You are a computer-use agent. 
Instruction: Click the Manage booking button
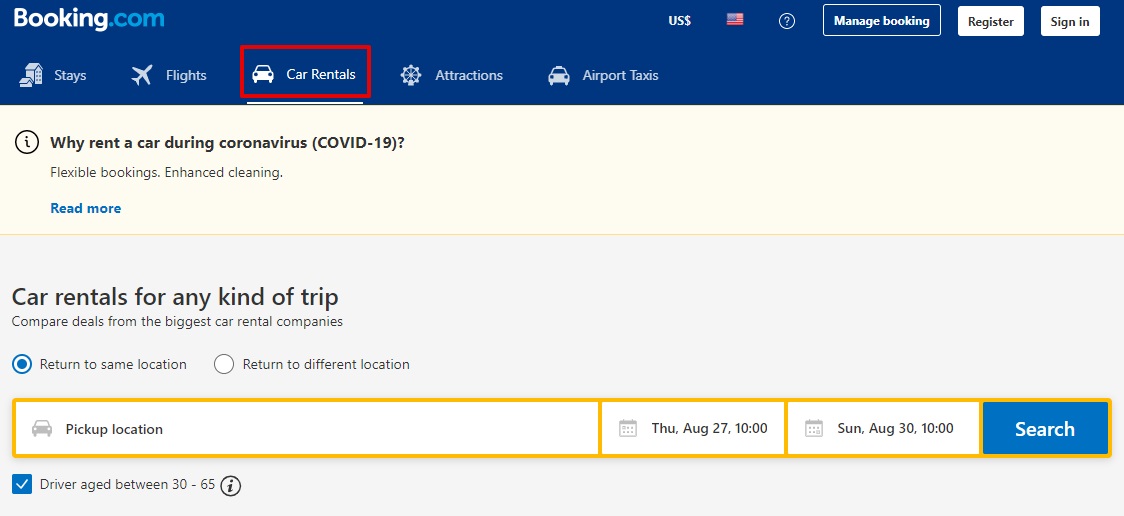tap(882, 21)
